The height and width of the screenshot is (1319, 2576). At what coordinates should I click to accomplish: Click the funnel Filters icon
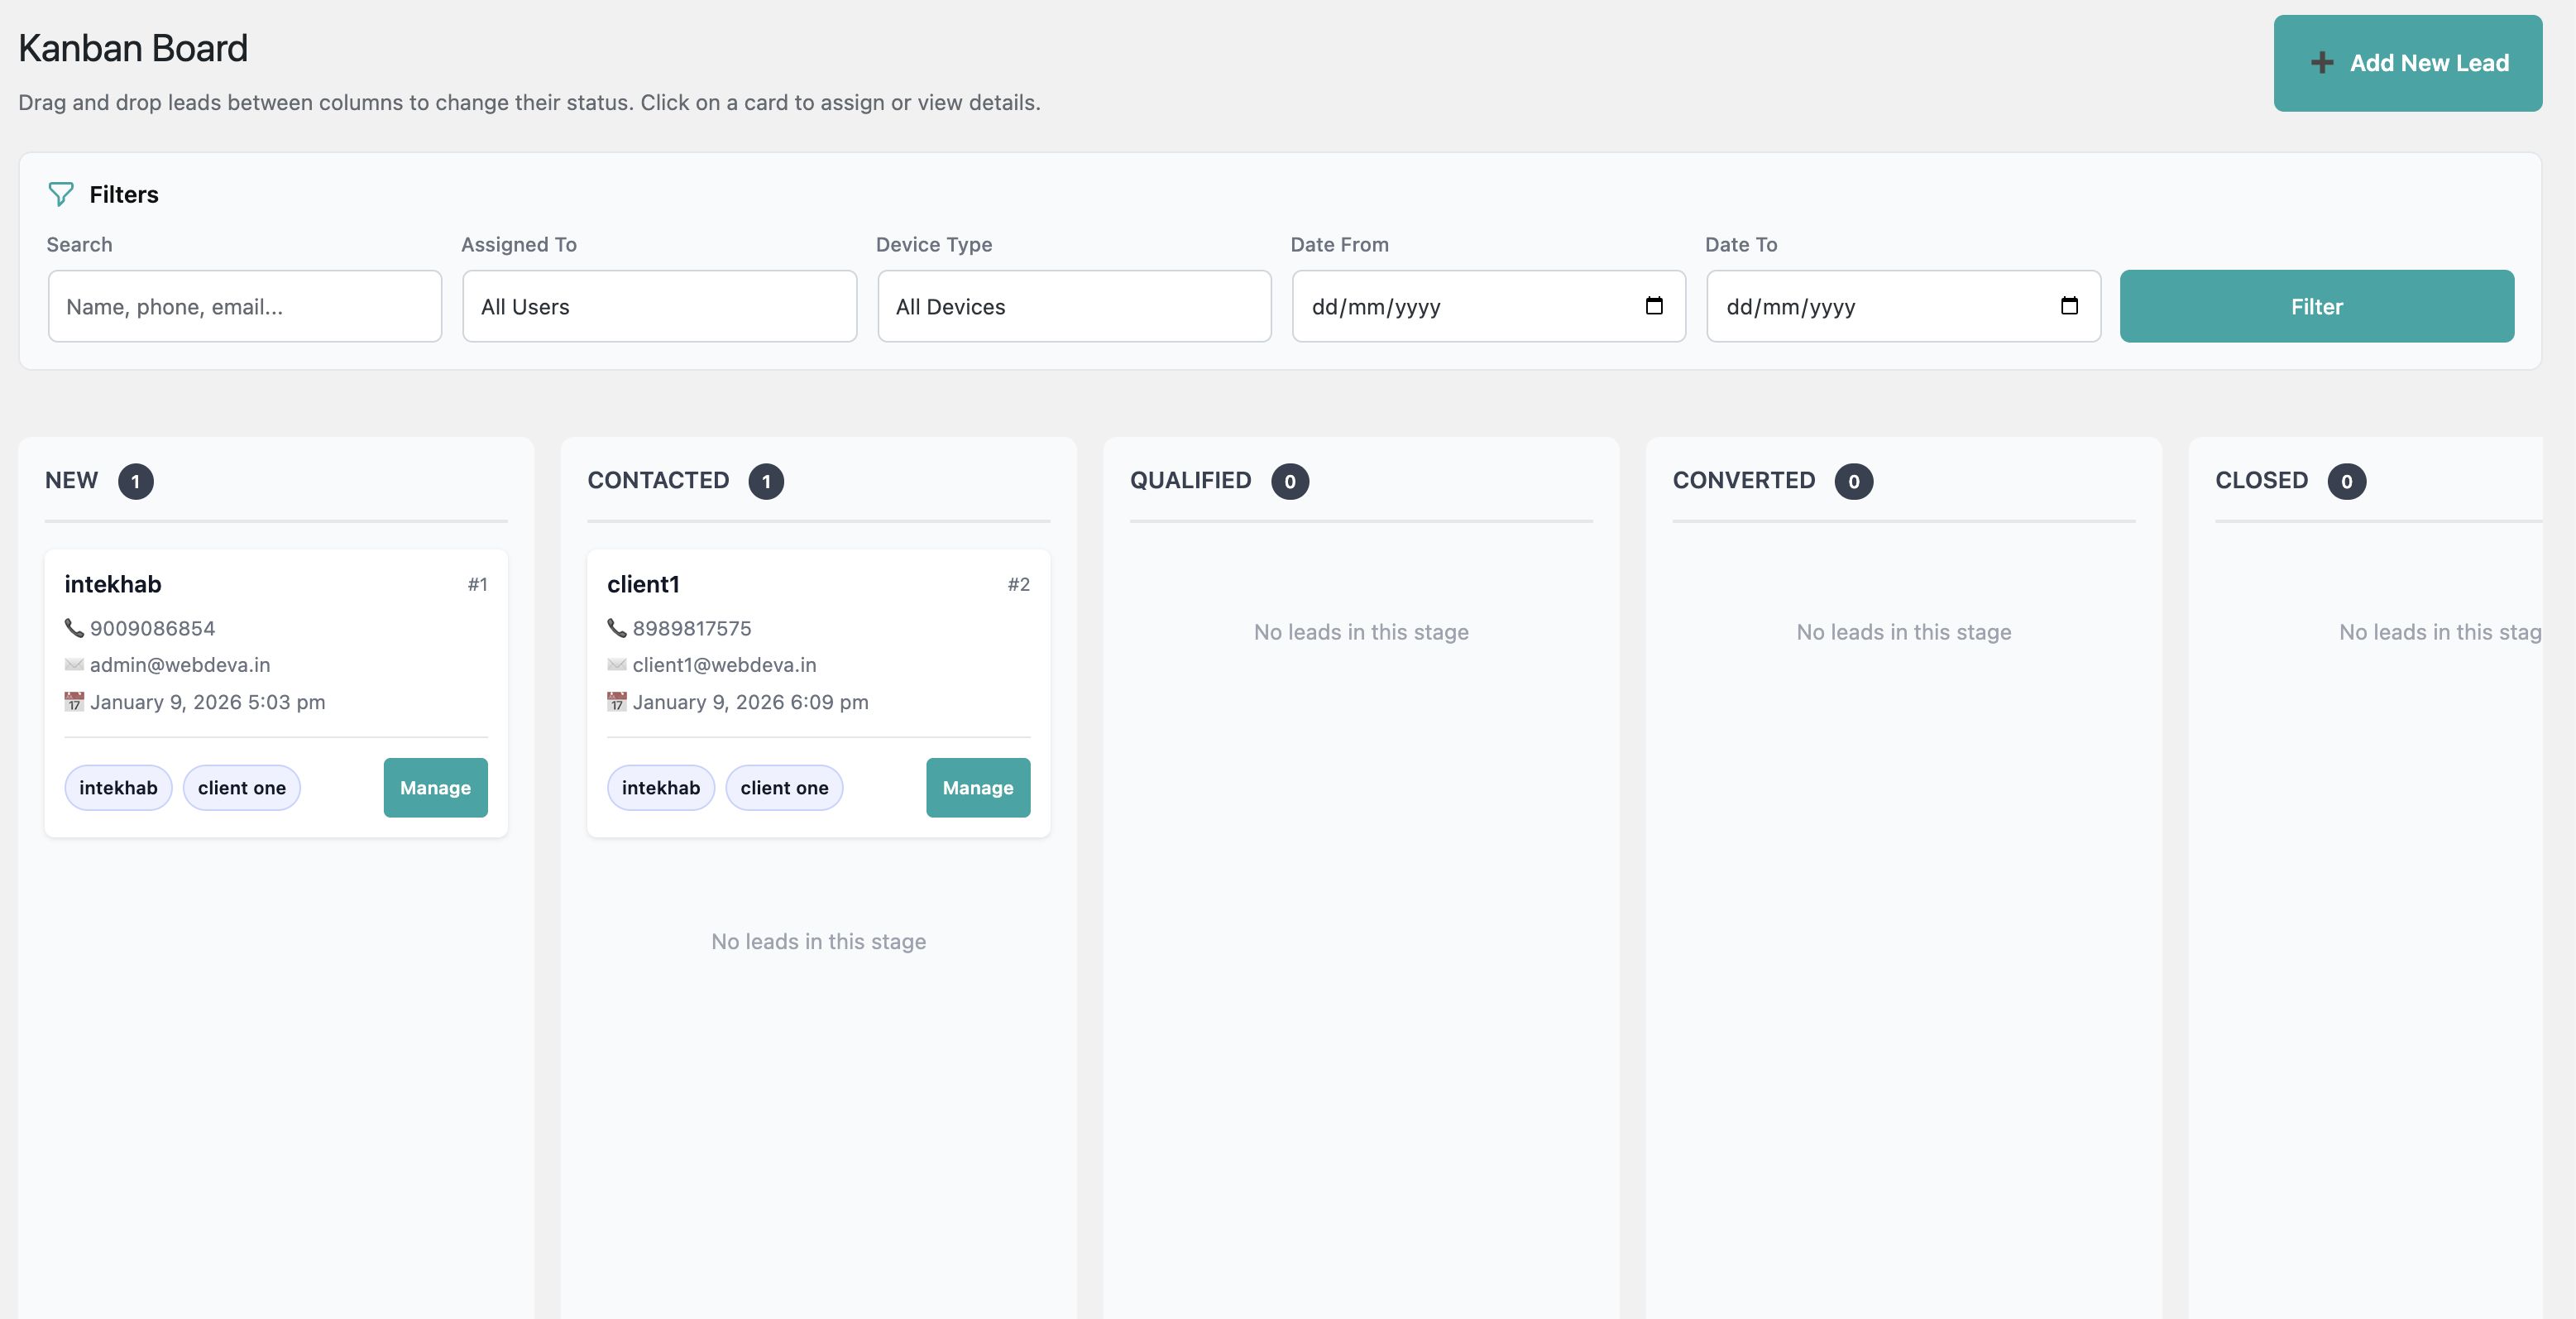61,194
